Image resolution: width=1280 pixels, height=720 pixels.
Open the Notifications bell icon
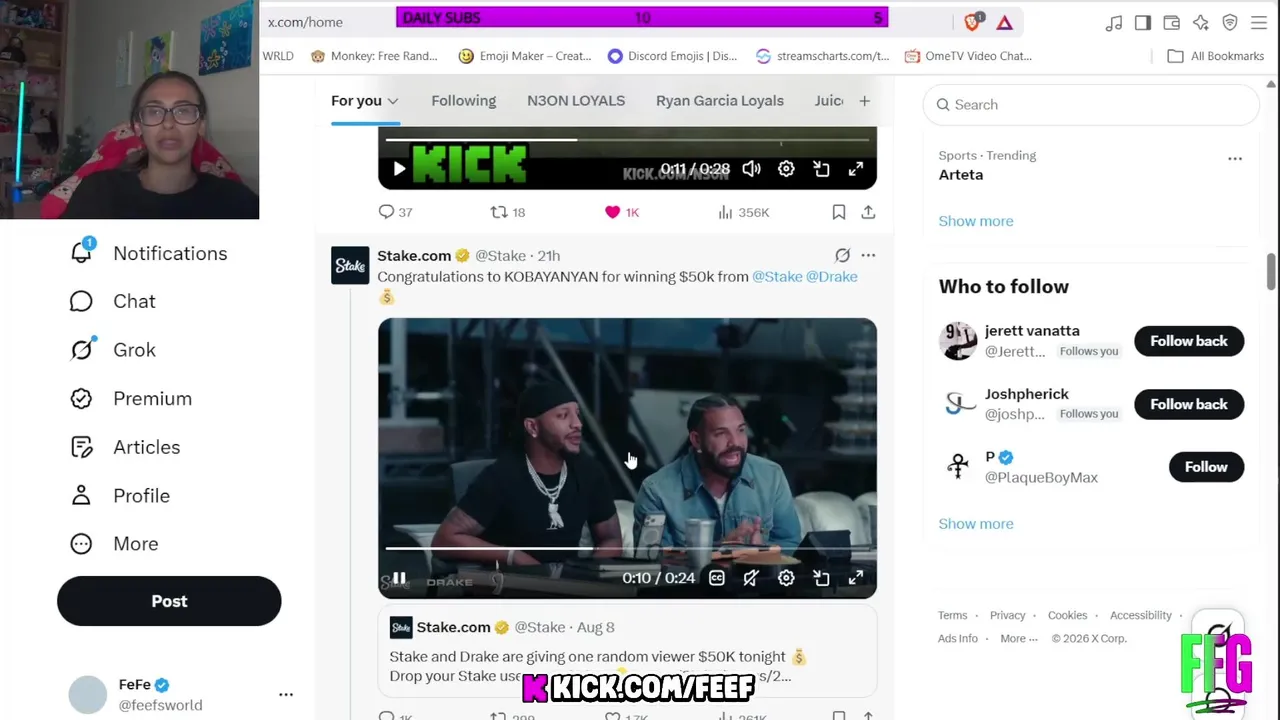pos(82,253)
